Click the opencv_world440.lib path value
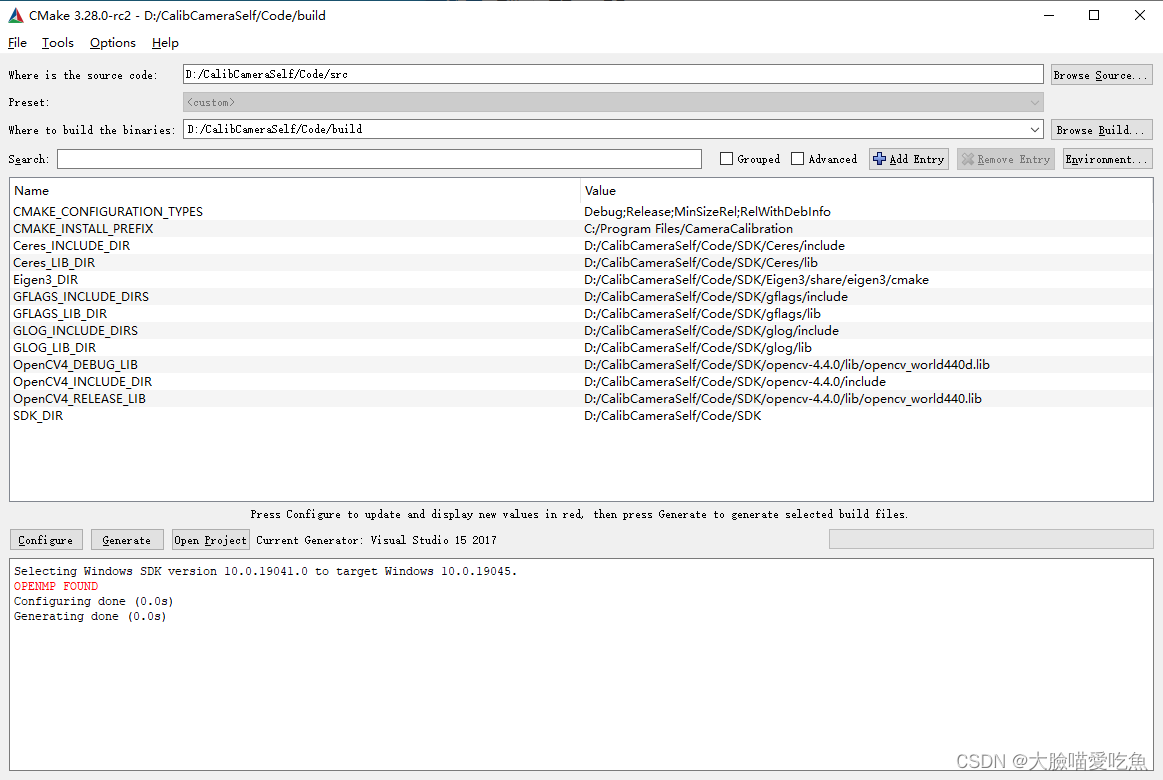1163x780 pixels. [783, 399]
